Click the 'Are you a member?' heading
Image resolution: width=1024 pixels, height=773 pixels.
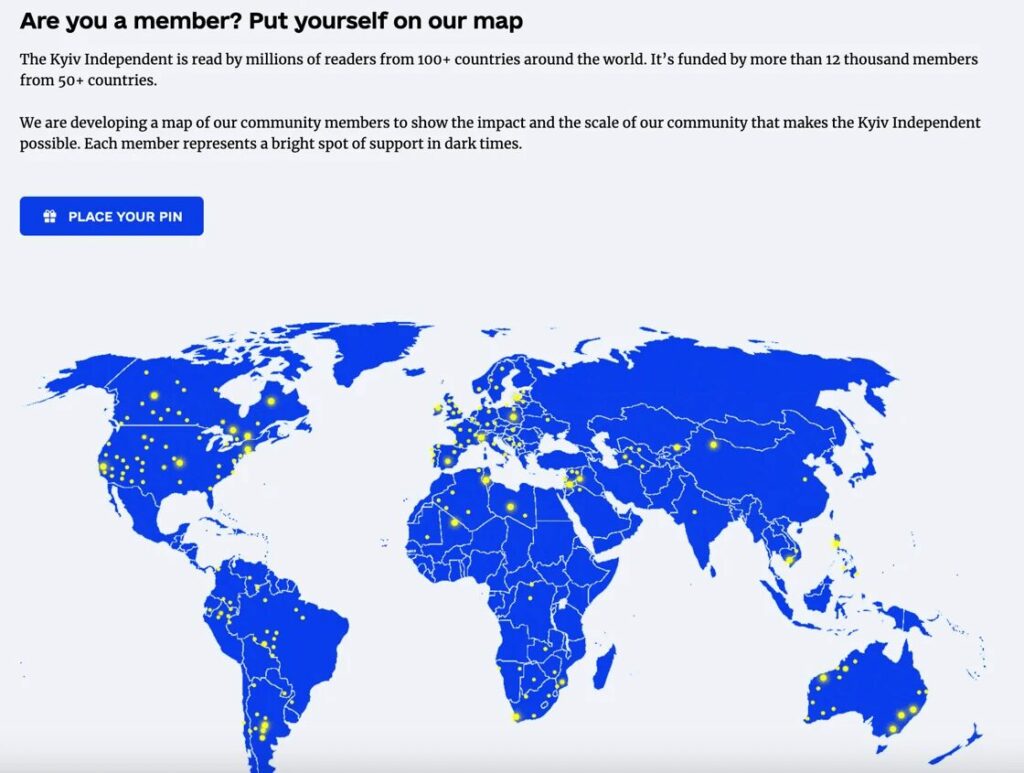pyautogui.click(x=271, y=21)
